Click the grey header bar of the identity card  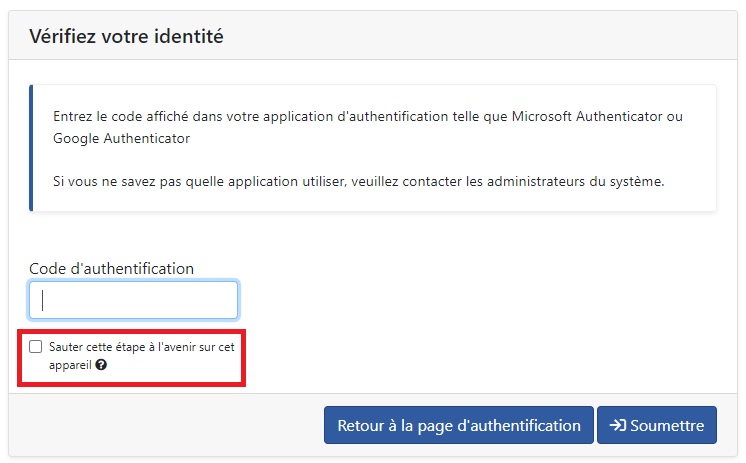373,36
